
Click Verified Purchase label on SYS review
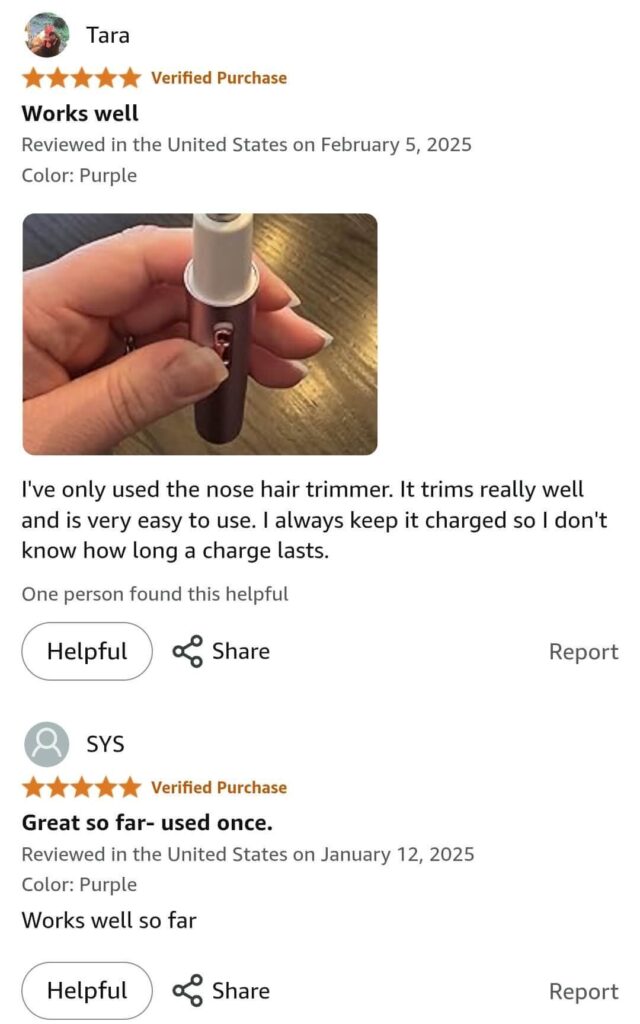tap(219, 788)
